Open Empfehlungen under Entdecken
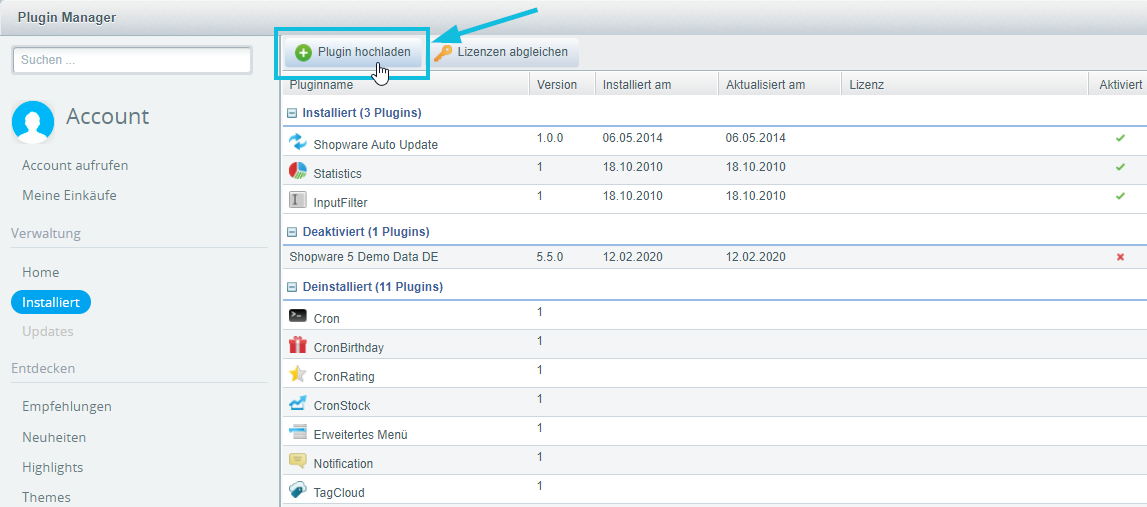The width and height of the screenshot is (1147, 507). point(67,406)
